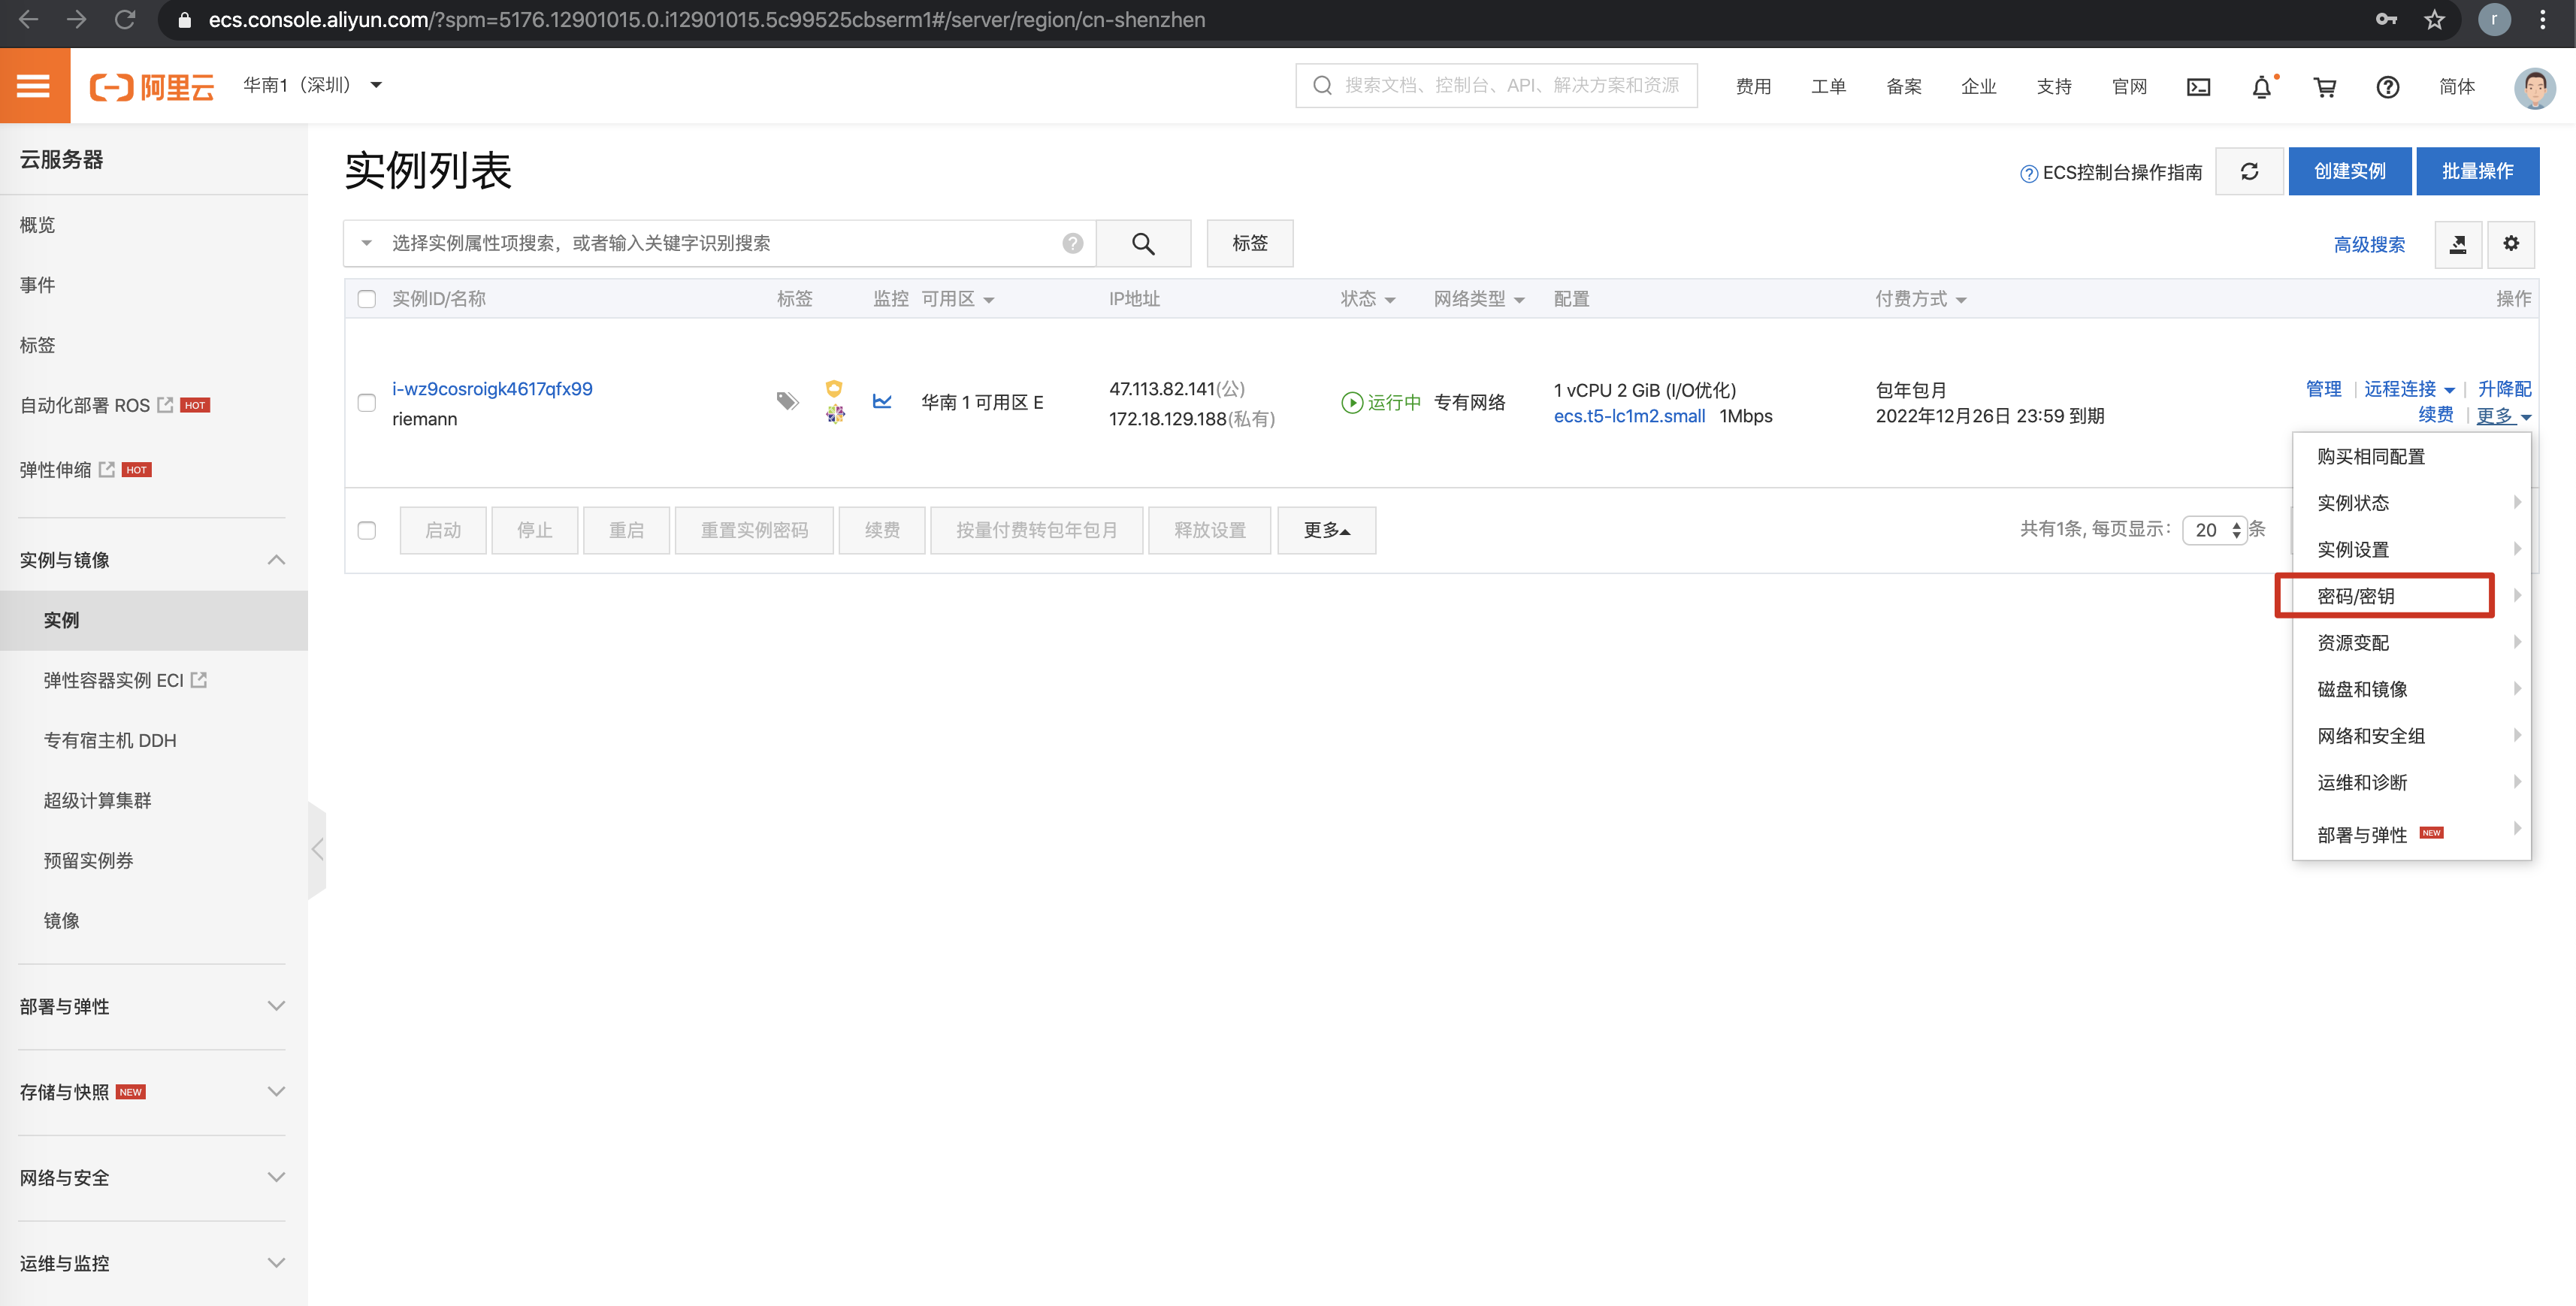Click the monitoring chart icon for riemann
The height and width of the screenshot is (1306, 2576).
(x=881, y=401)
